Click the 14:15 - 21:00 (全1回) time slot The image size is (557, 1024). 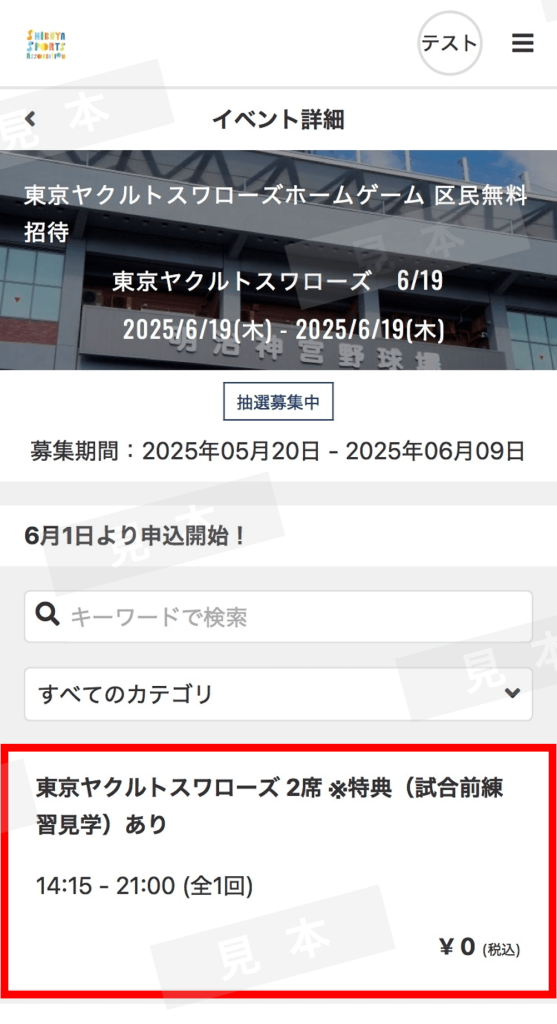coord(144,886)
